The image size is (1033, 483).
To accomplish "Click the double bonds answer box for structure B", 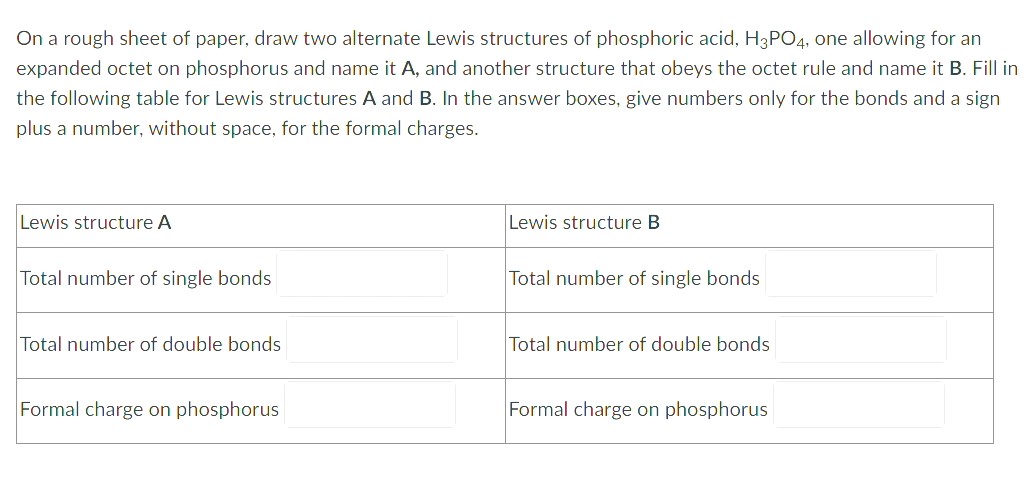I will click(860, 339).
